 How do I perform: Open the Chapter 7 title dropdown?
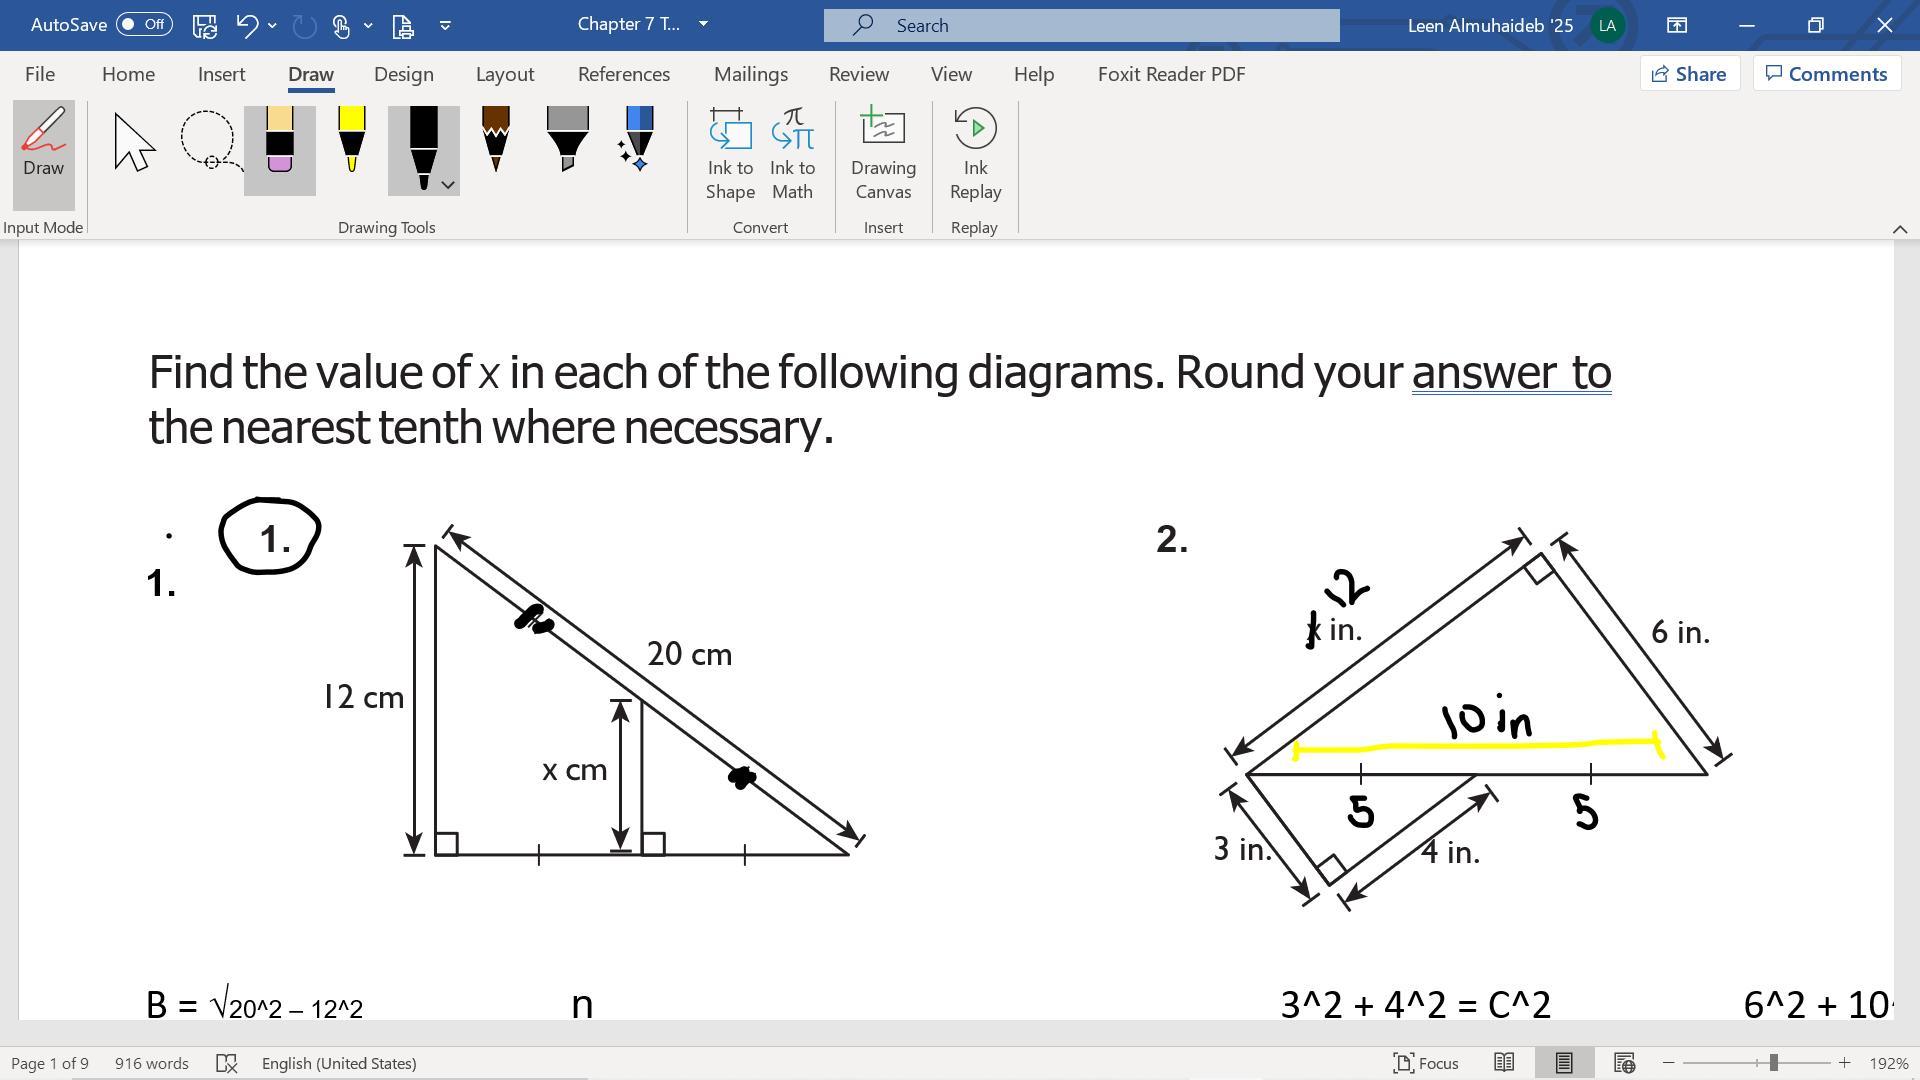click(703, 23)
